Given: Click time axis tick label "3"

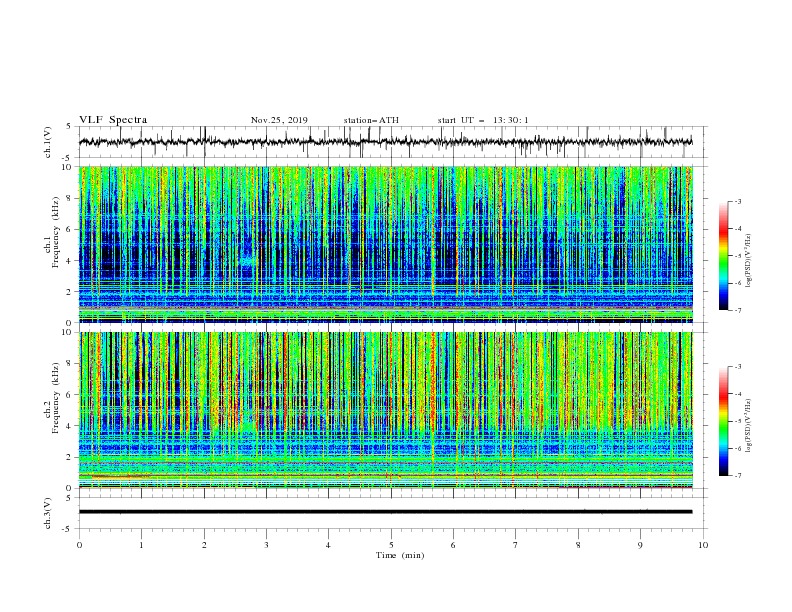Looking at the screenshot, I should coord(266,545).
